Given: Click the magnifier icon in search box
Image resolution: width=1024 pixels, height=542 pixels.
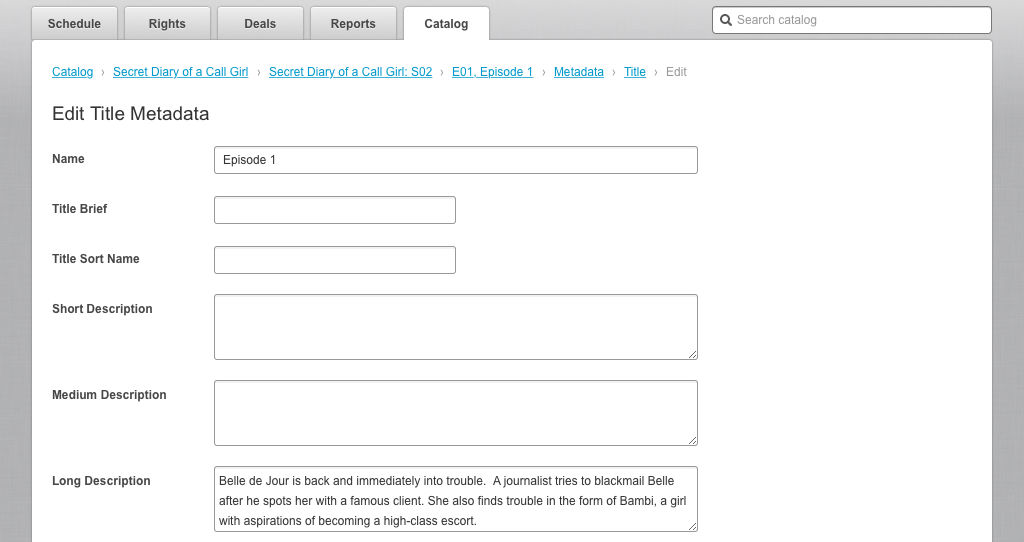Looking at the screenshot, I should (x=726, y=20).
